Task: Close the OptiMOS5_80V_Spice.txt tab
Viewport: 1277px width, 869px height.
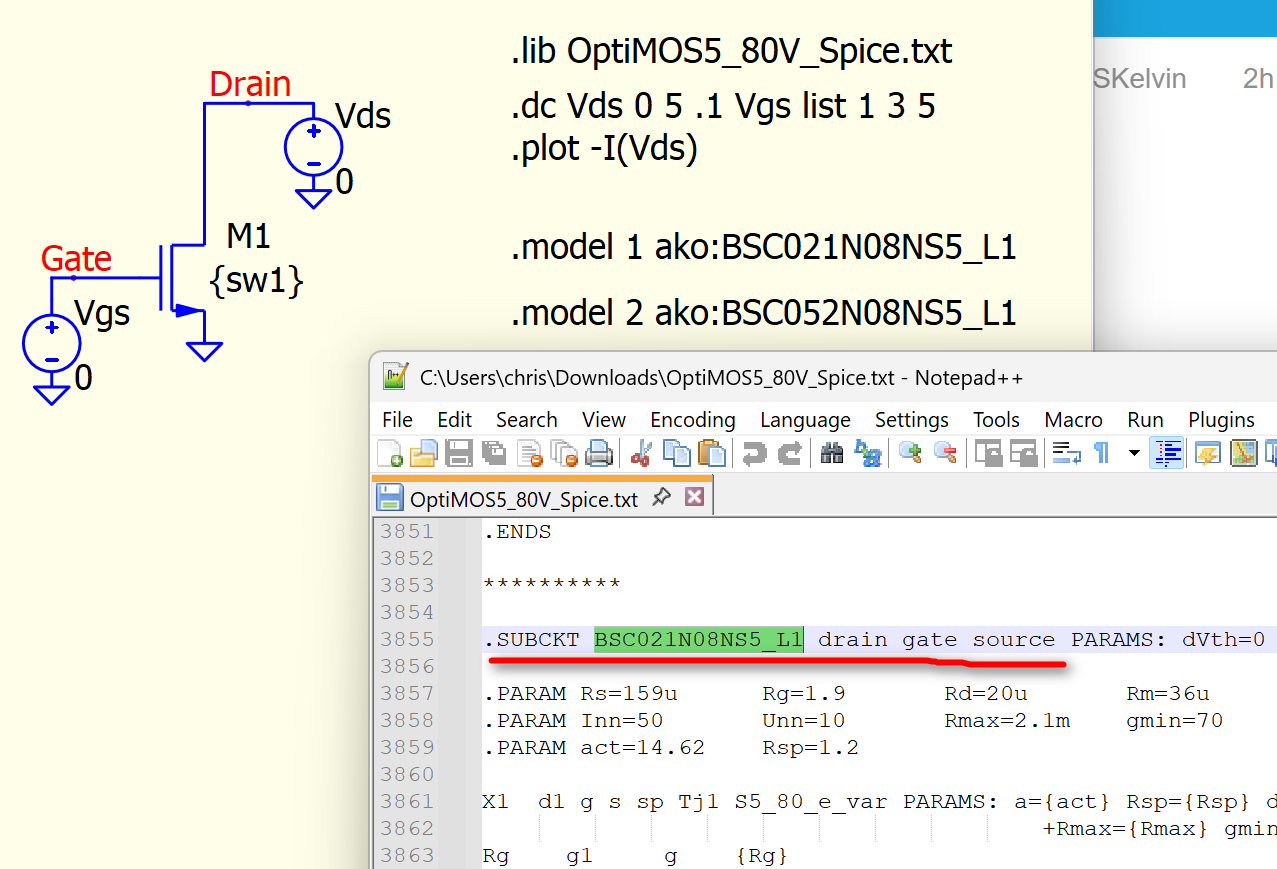Action: [694, 497]
